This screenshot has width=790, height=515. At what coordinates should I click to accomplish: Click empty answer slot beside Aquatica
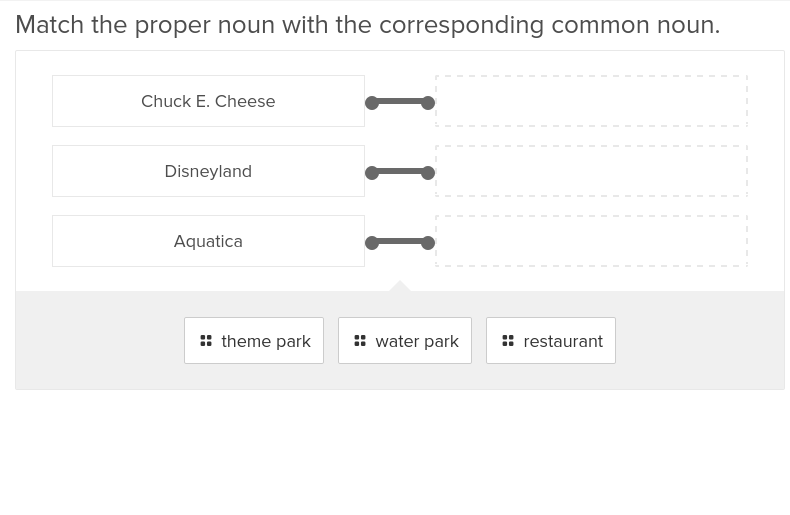pyautogui.click(x=591, y=241)
